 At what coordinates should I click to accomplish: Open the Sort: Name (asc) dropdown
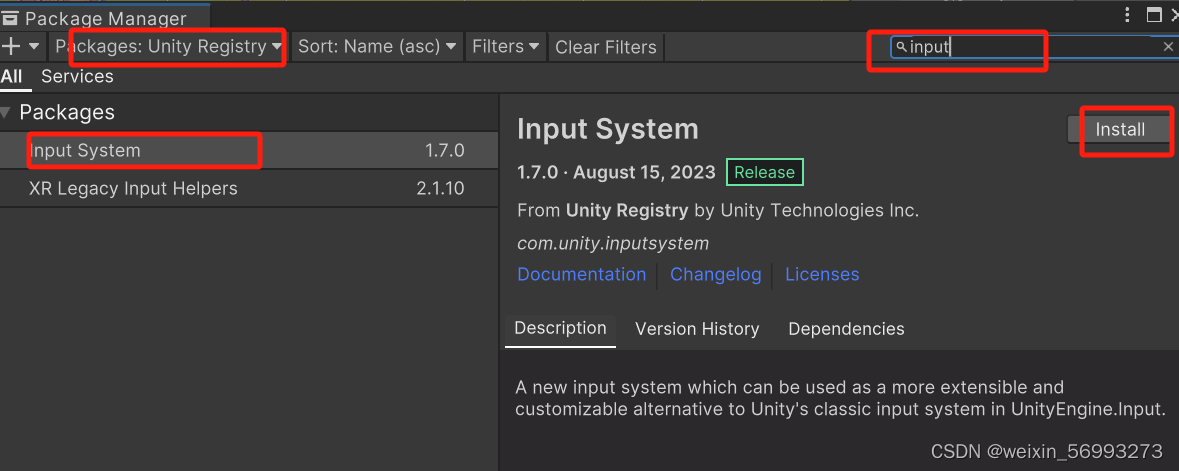377,47
